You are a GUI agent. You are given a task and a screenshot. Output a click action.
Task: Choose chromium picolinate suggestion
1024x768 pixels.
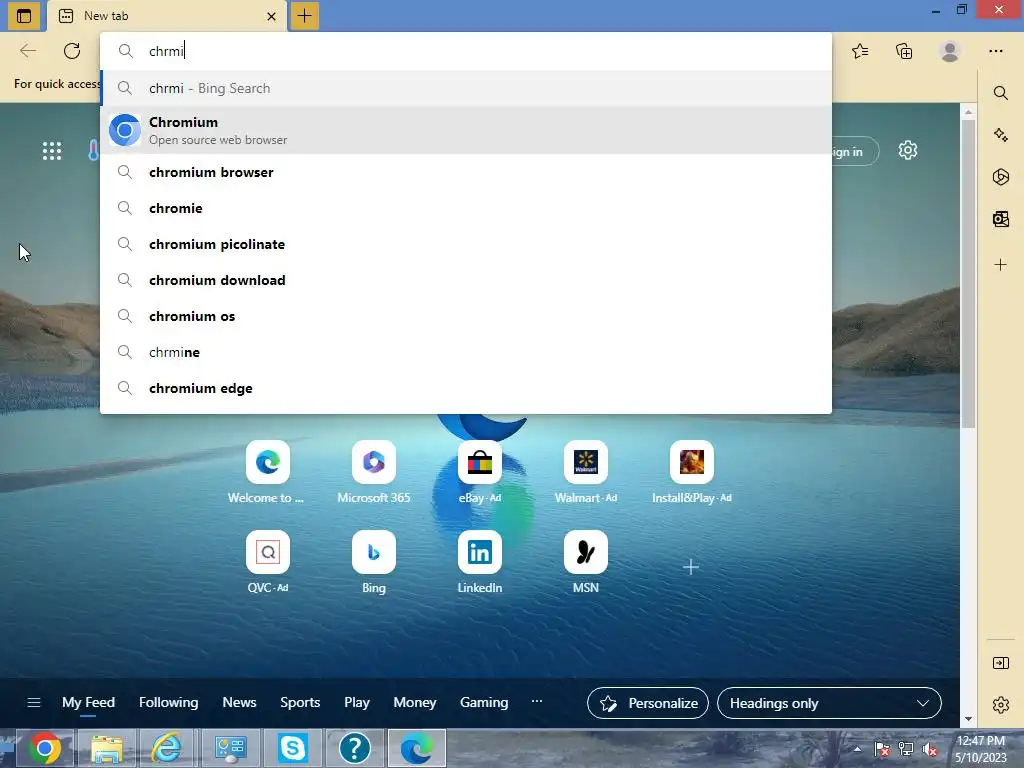466,244
